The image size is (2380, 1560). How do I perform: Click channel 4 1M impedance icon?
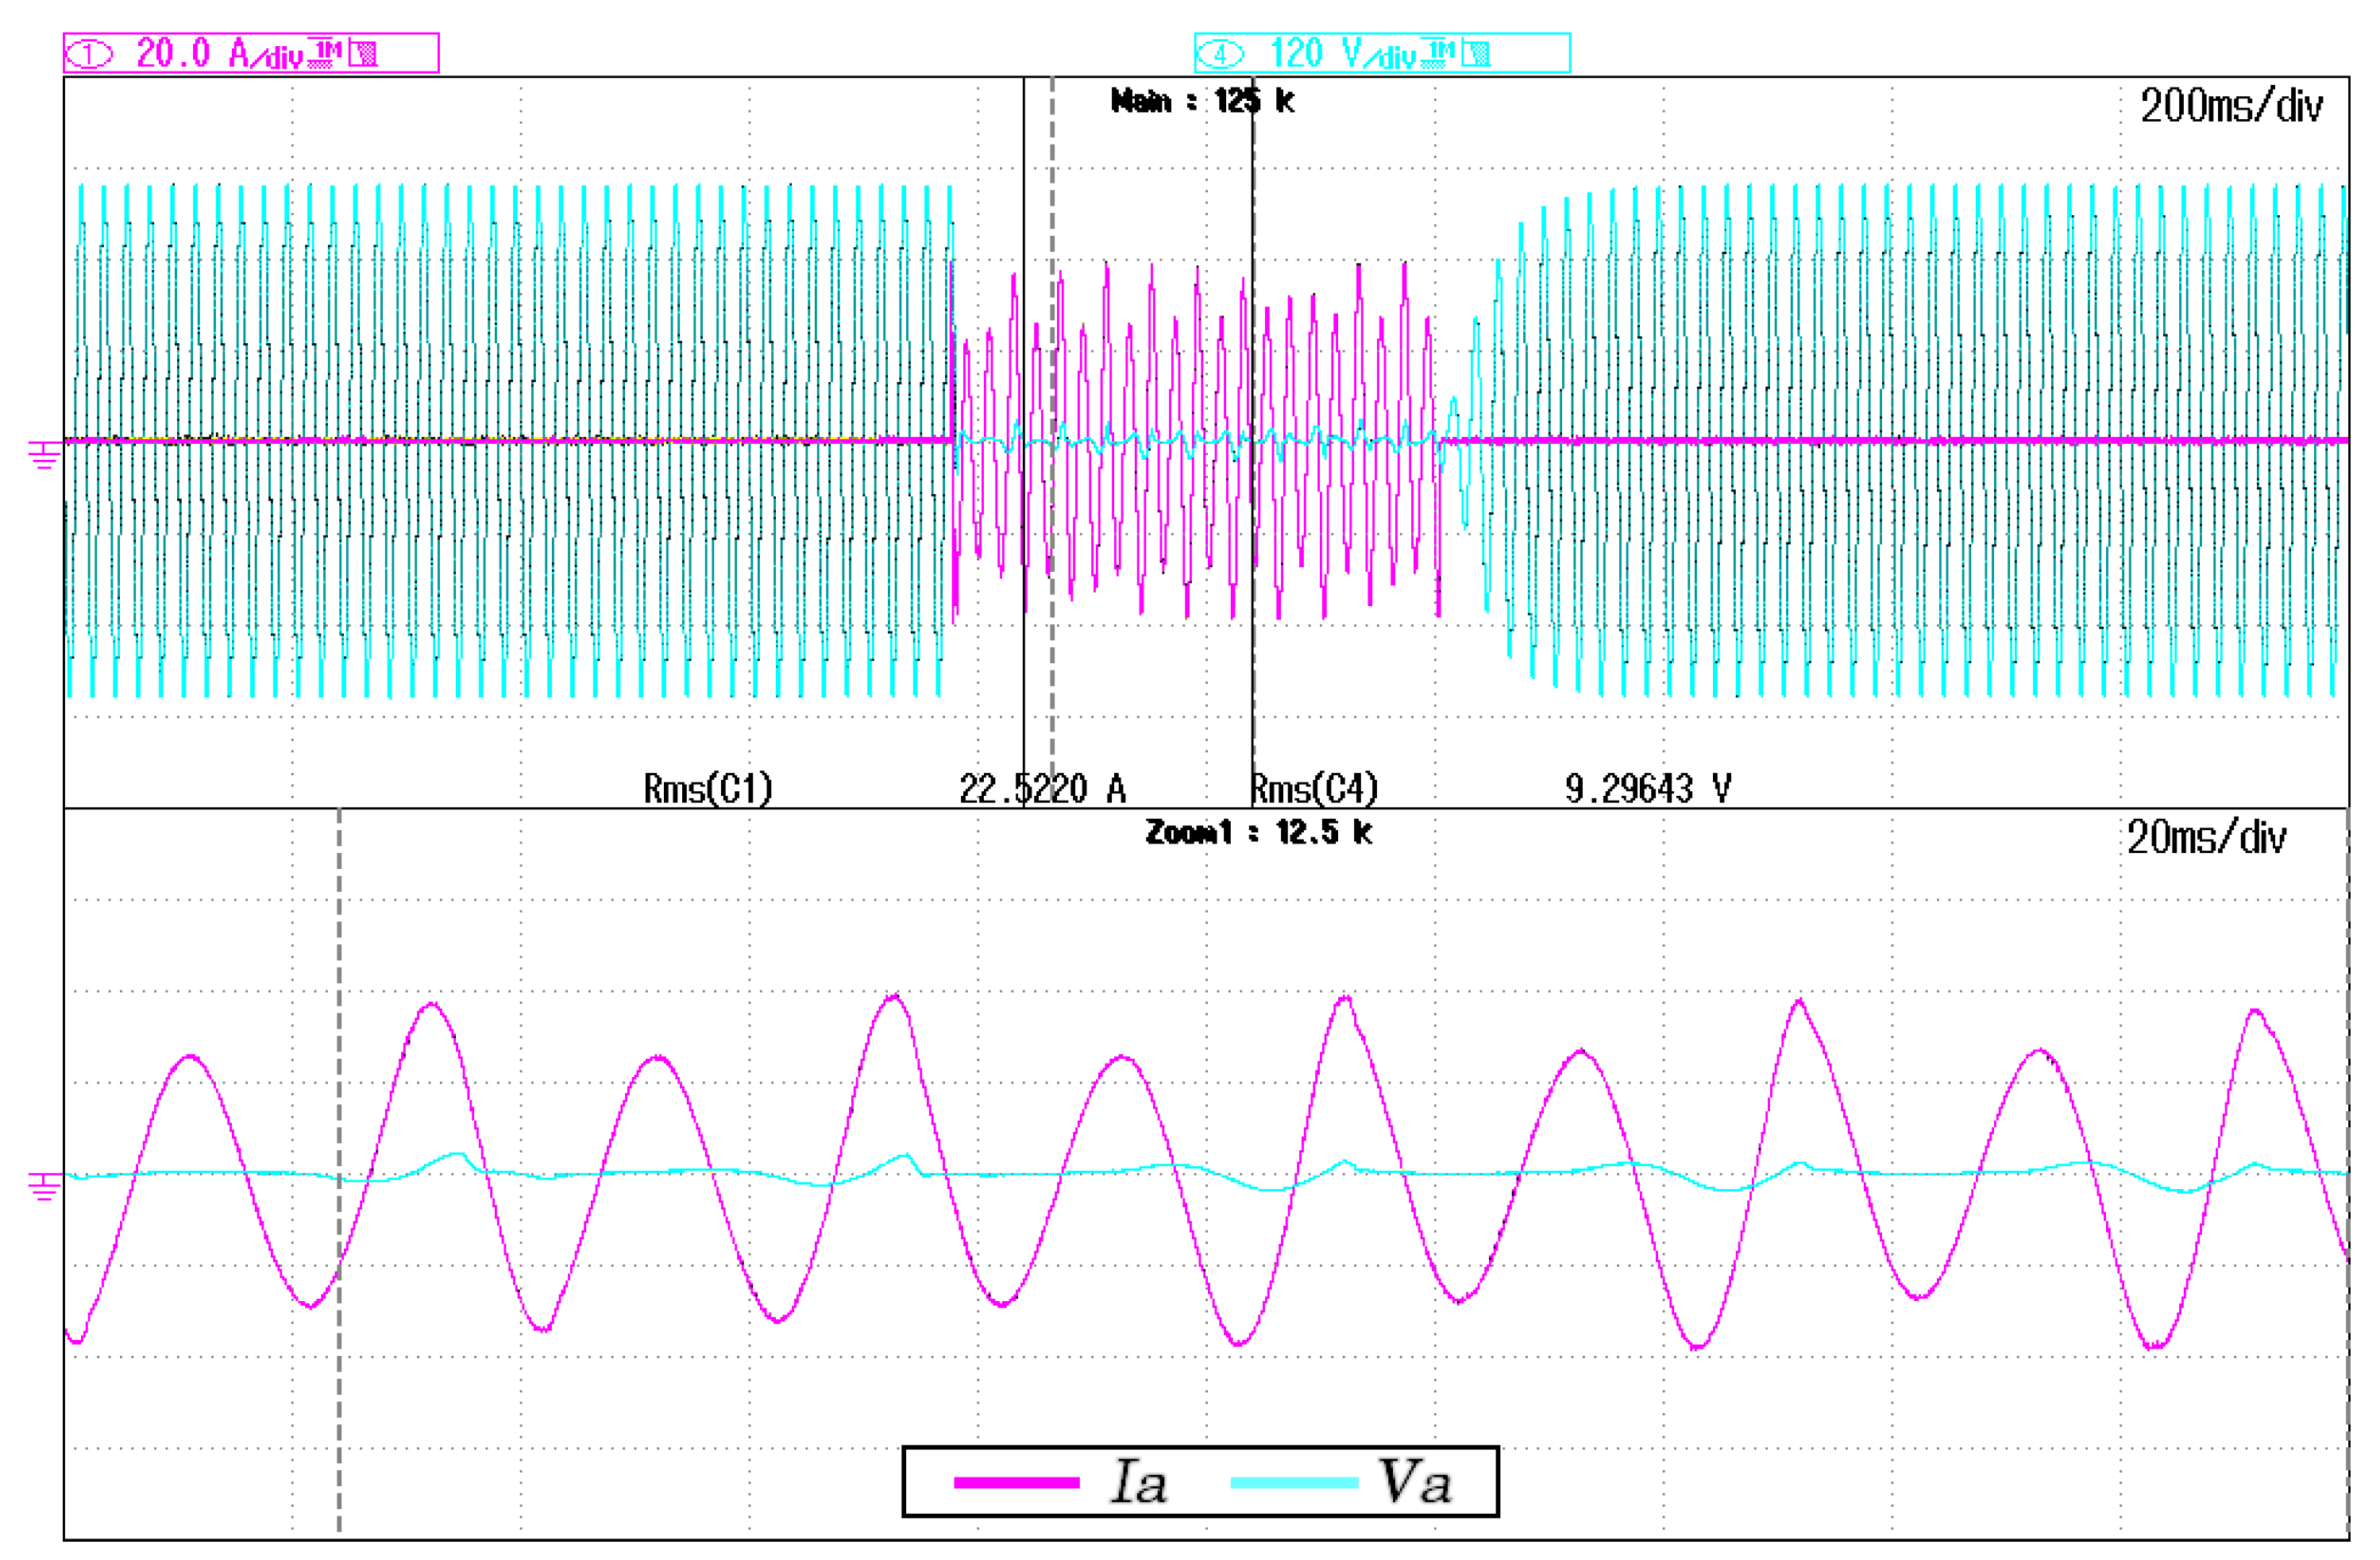click(x=1438, y=53)
